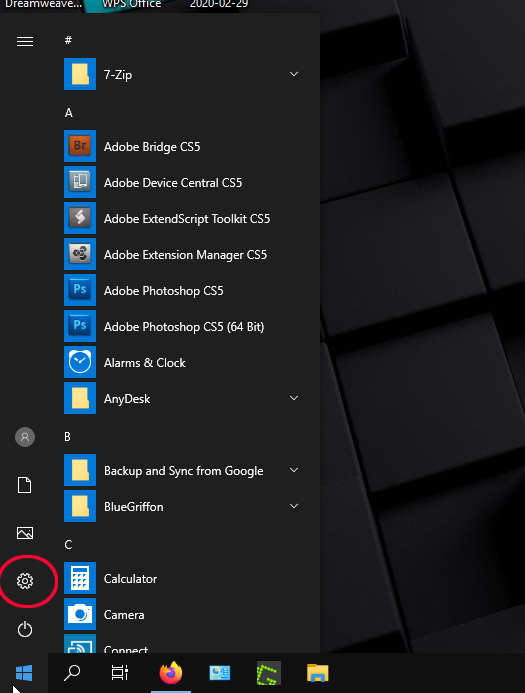Click the A letter section header
The height and width of the screenshot is (693, 525).
point(68,113)
